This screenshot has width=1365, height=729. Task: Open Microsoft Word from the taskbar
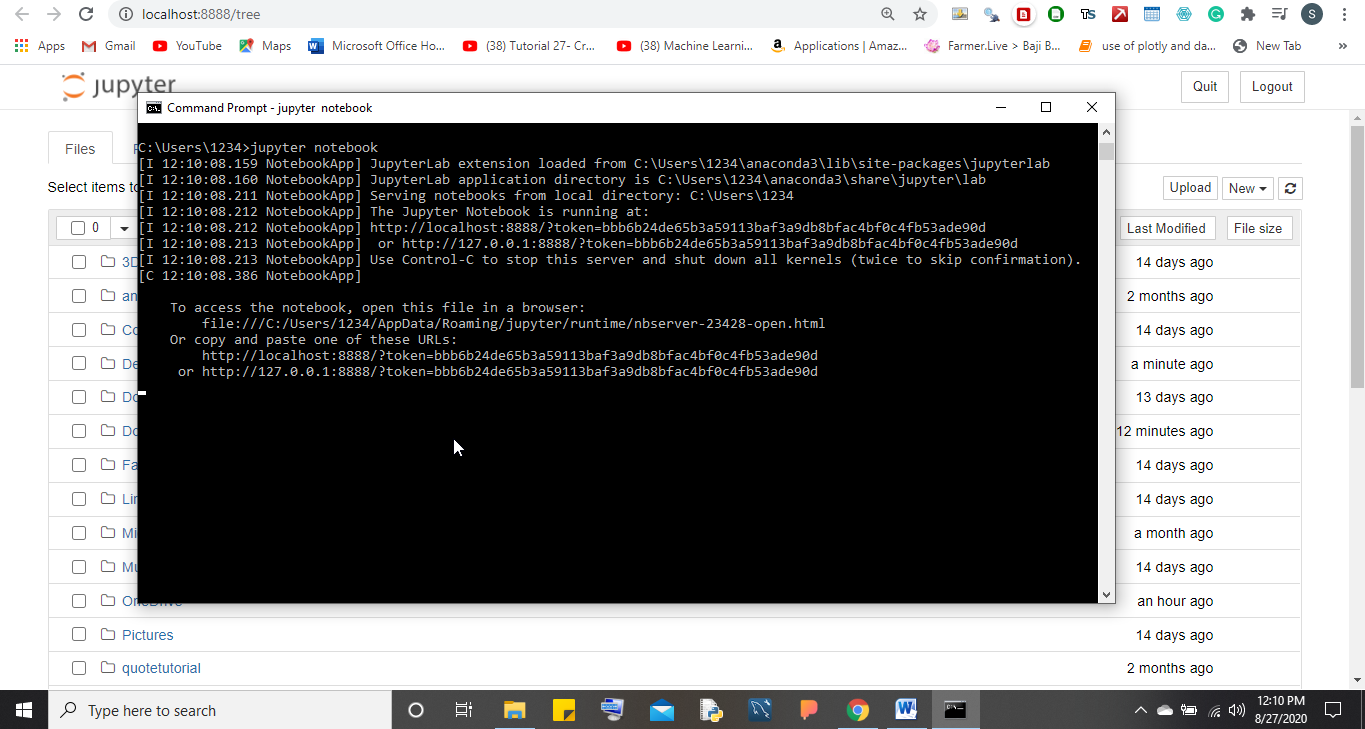pyautogui.click(x=906, y=710)
